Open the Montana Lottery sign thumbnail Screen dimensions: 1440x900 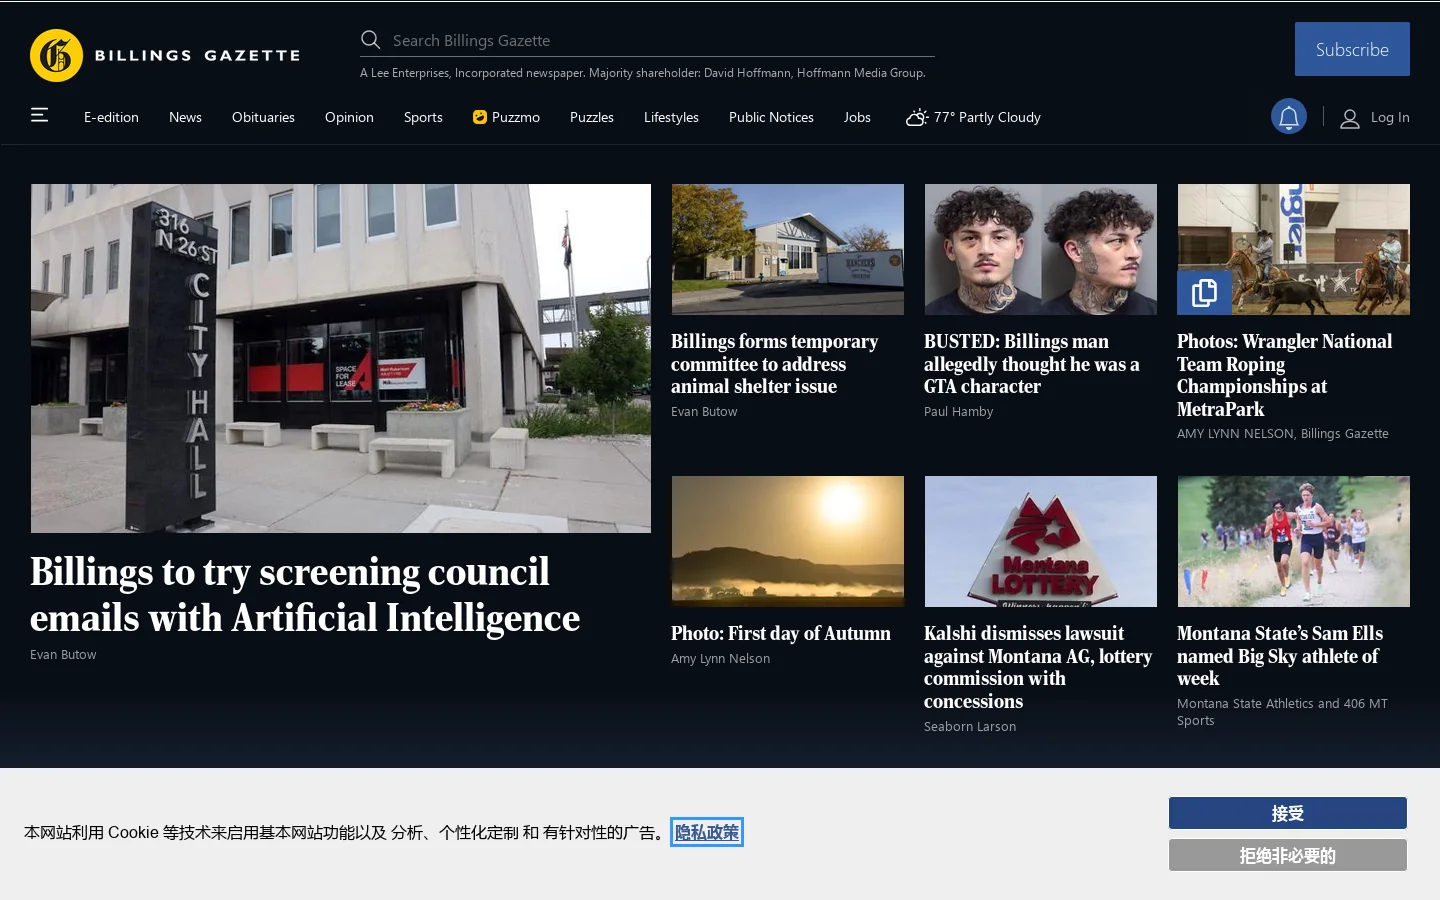click(1041, 541)
